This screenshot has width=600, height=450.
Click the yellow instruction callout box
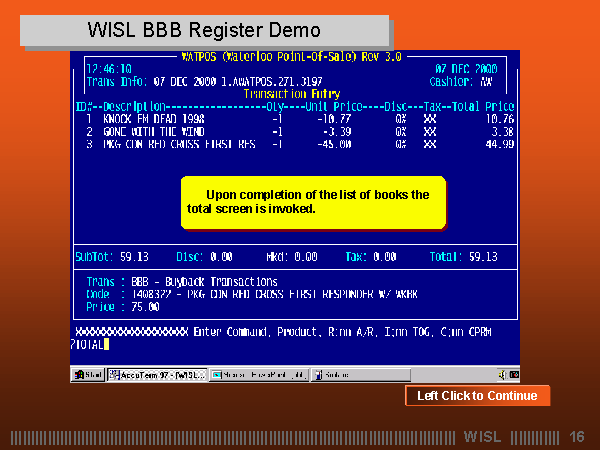click(312, 201)
